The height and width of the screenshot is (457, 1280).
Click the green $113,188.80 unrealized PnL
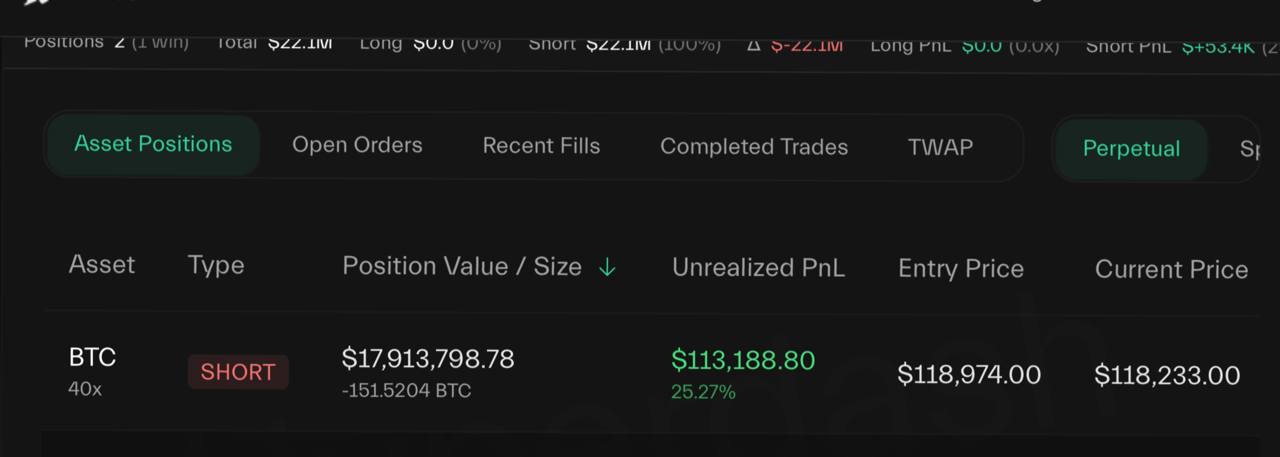743,360
